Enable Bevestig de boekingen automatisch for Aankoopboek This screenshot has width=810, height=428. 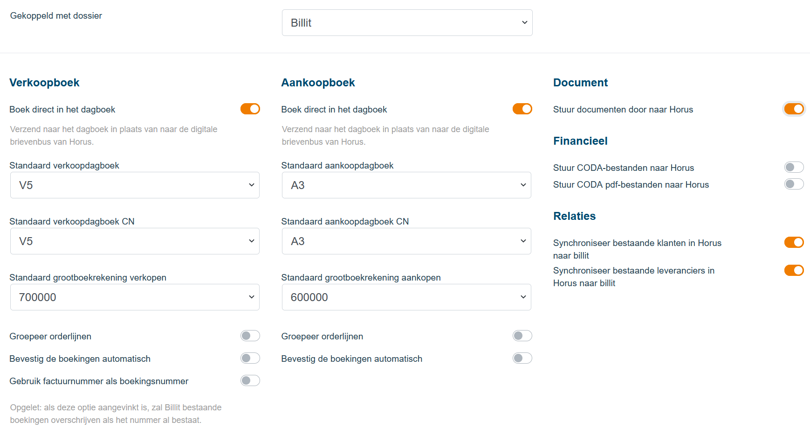click(522, 358)
